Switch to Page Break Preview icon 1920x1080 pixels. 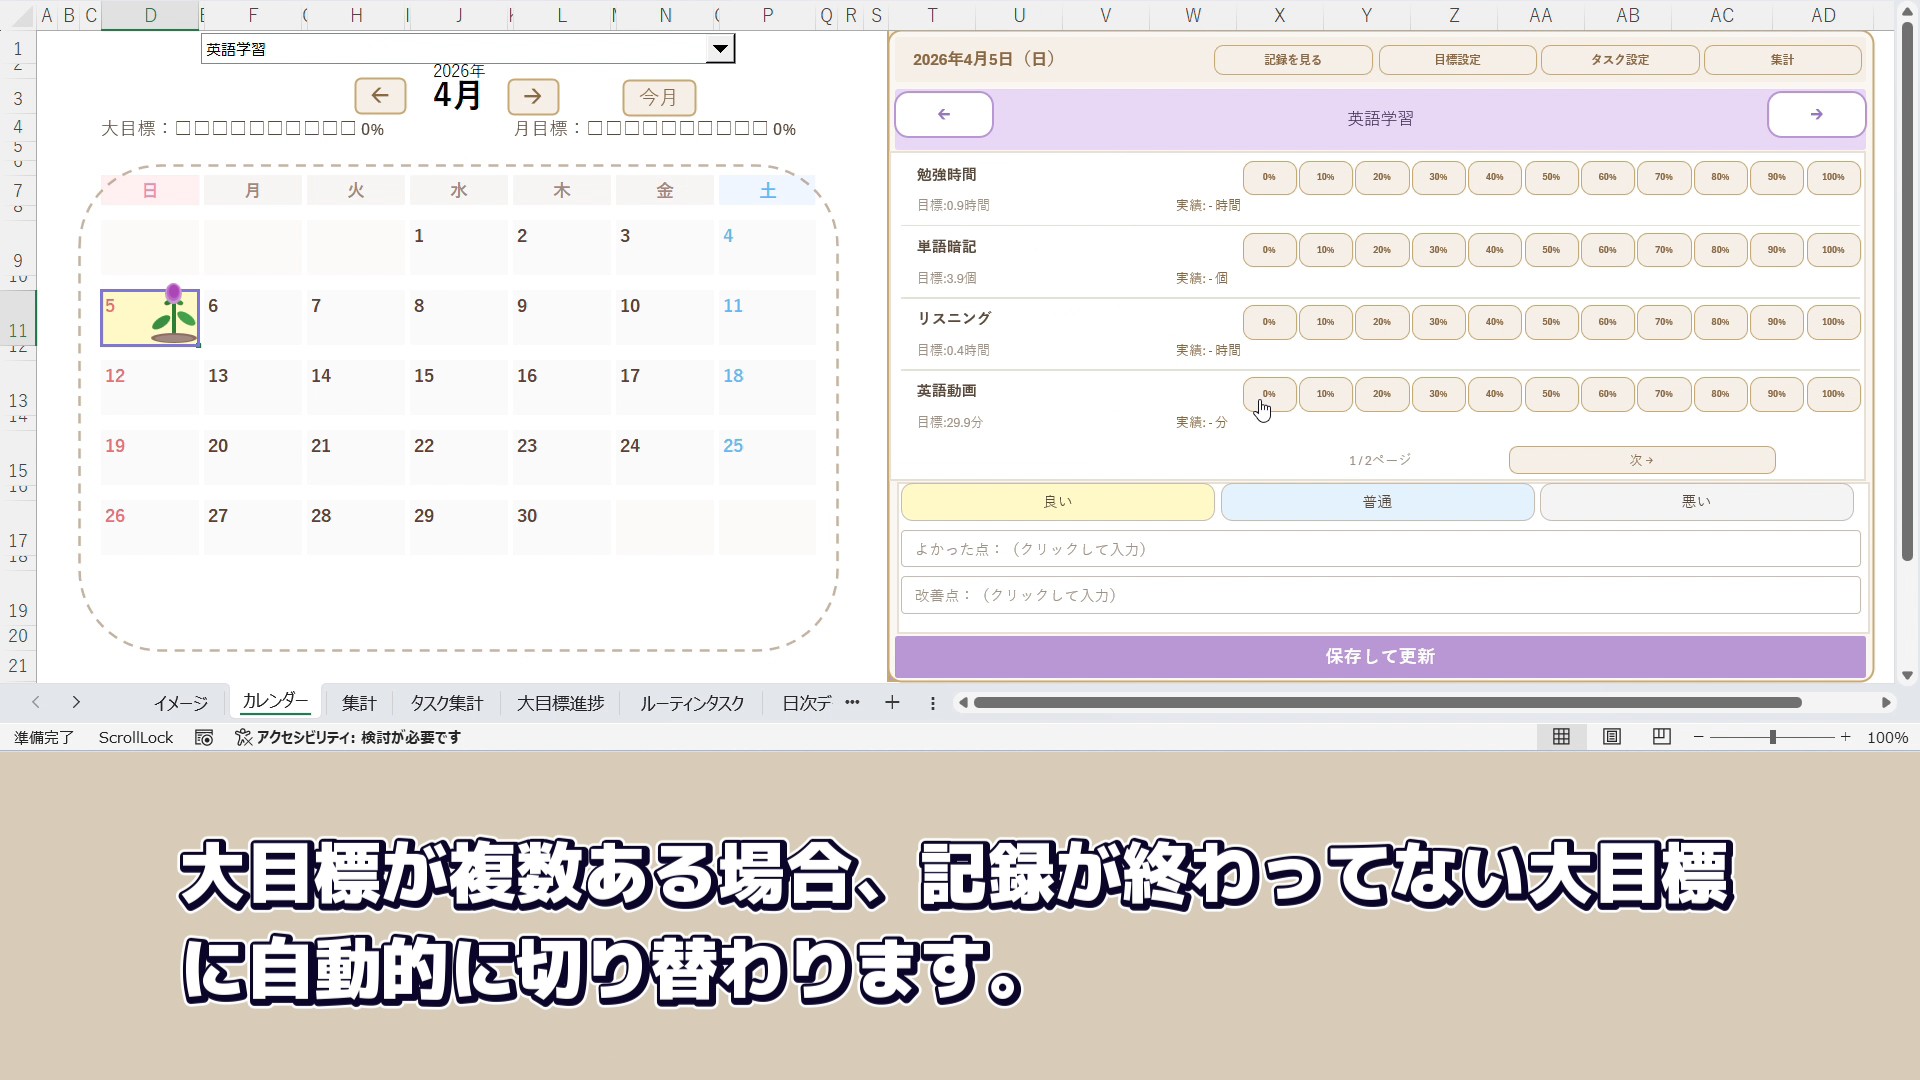coord(1661,737)
